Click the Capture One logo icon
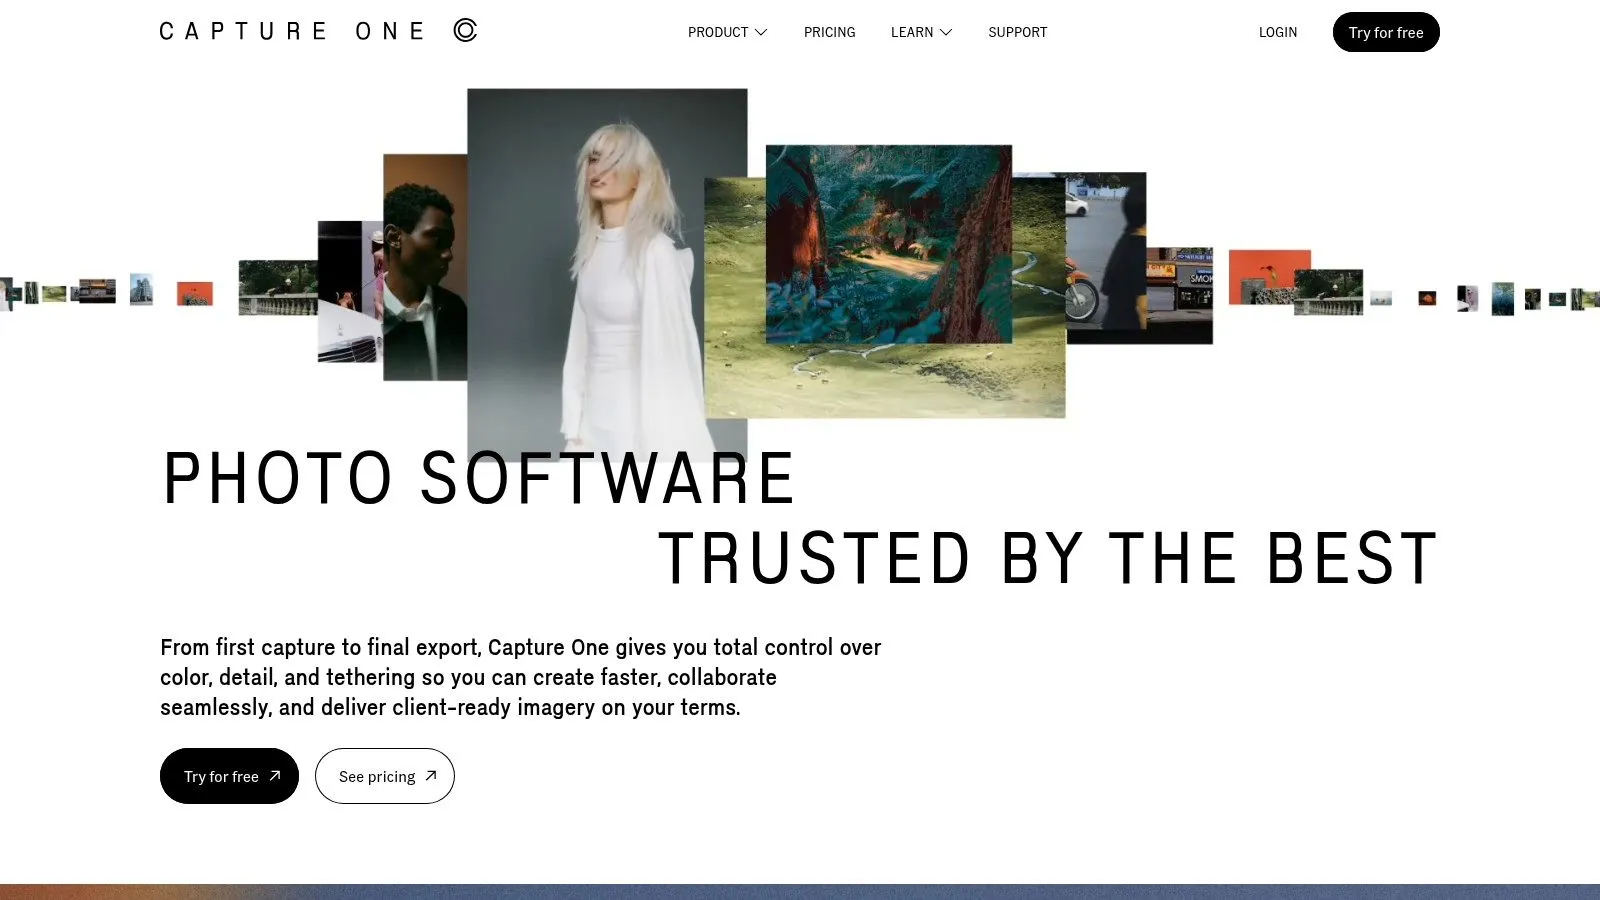1600x900 pixels. [x=465, y=31]
